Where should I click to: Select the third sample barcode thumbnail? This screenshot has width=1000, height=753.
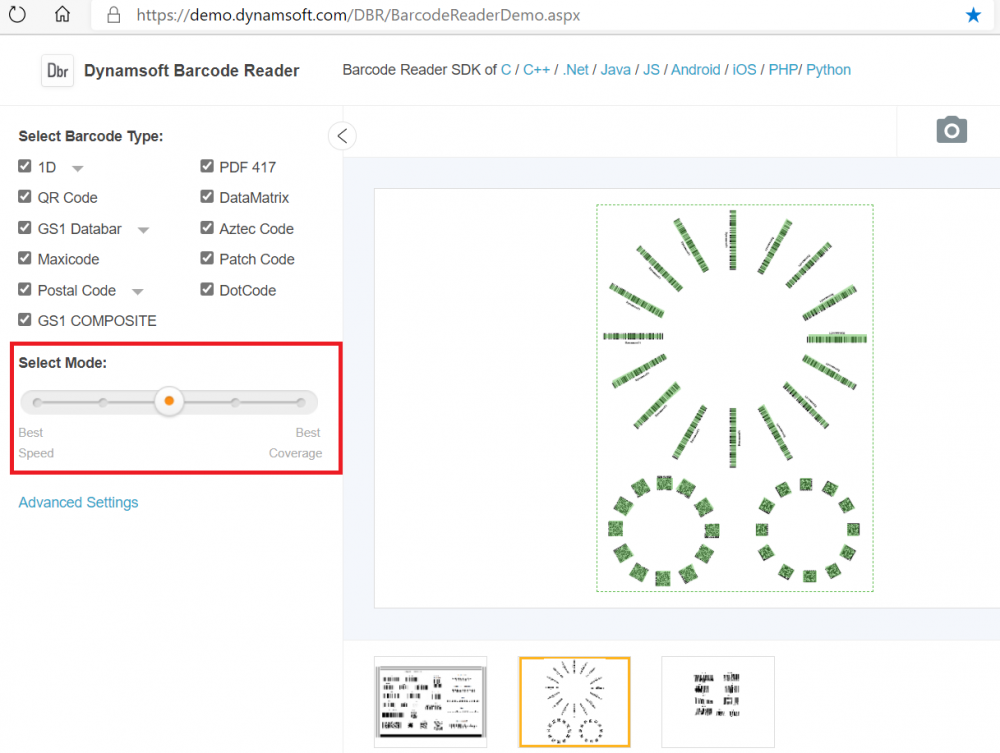pos(717,701)
